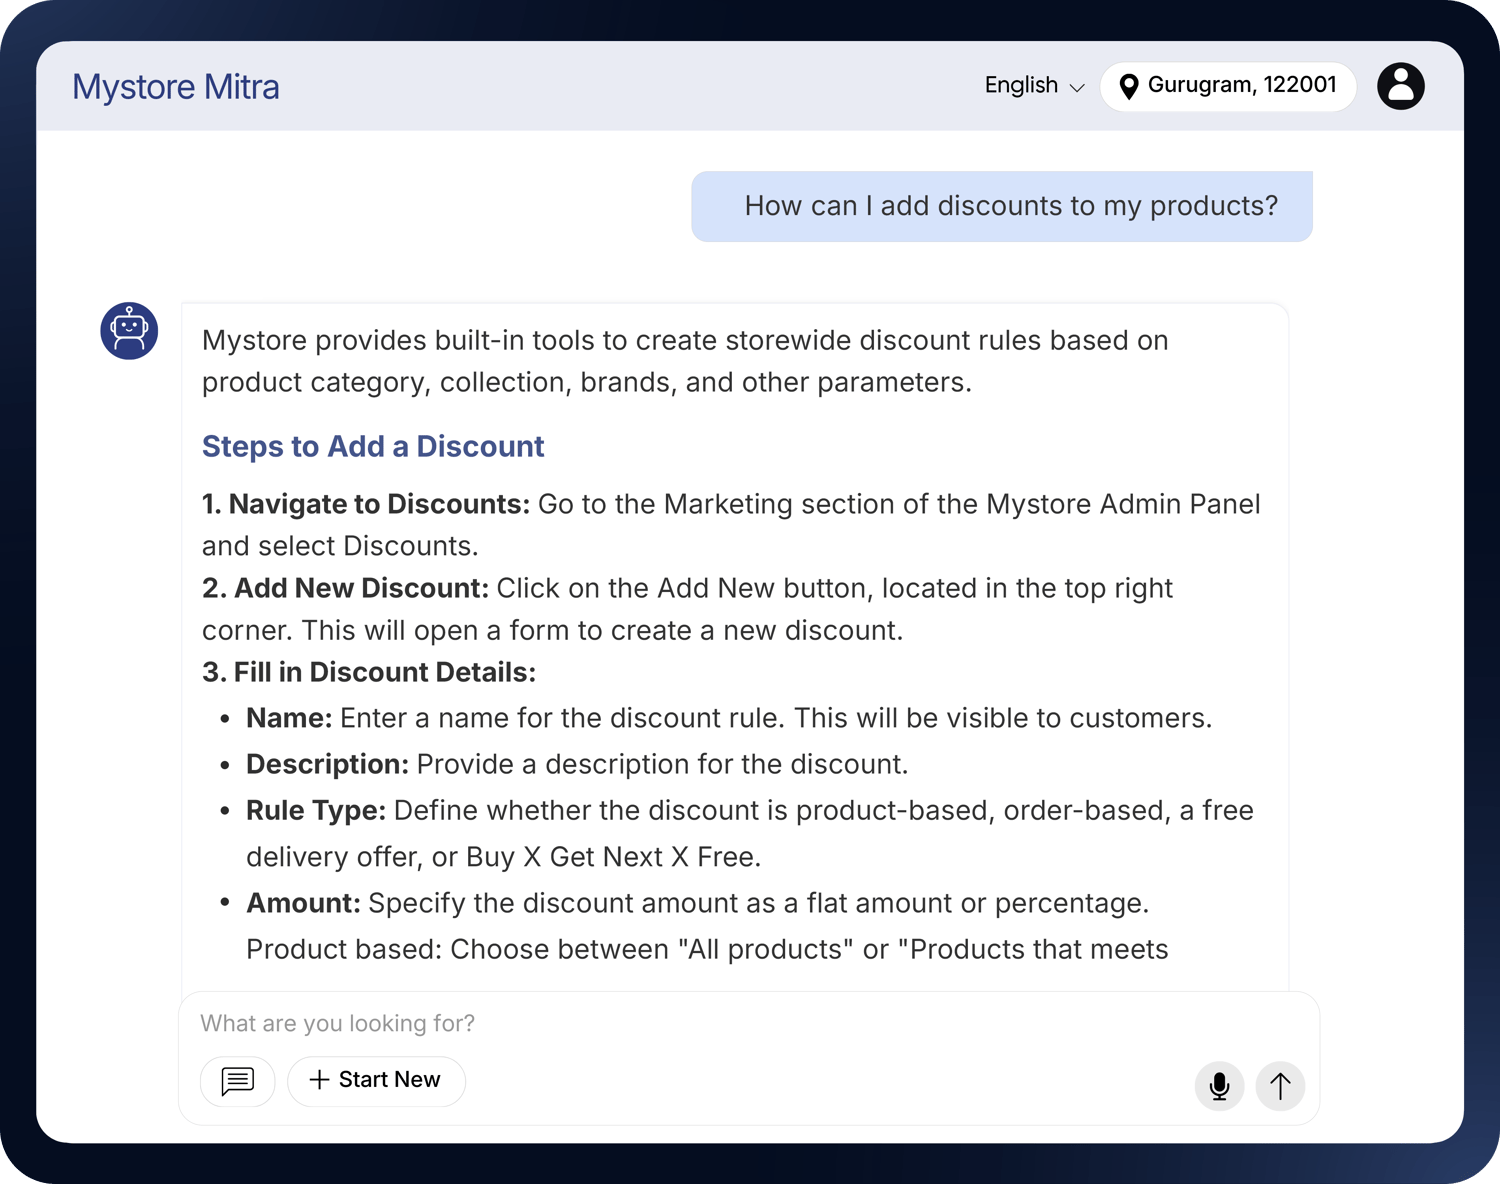Image resolution: width=1500 pixels, height=1184 pixels.
Task: Click the Mystore Mitra logo title
Action: tap(176, 87)
